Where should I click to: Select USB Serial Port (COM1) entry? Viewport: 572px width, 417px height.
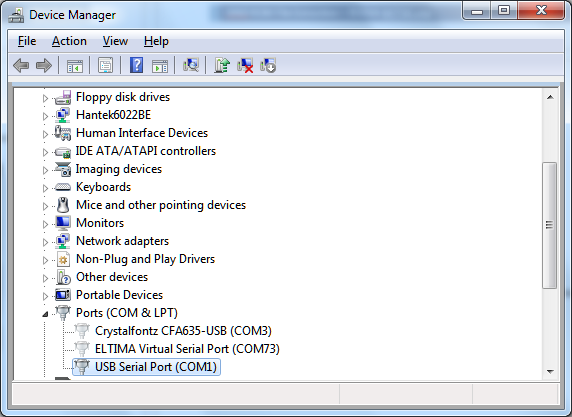click(x=156, y=367)
